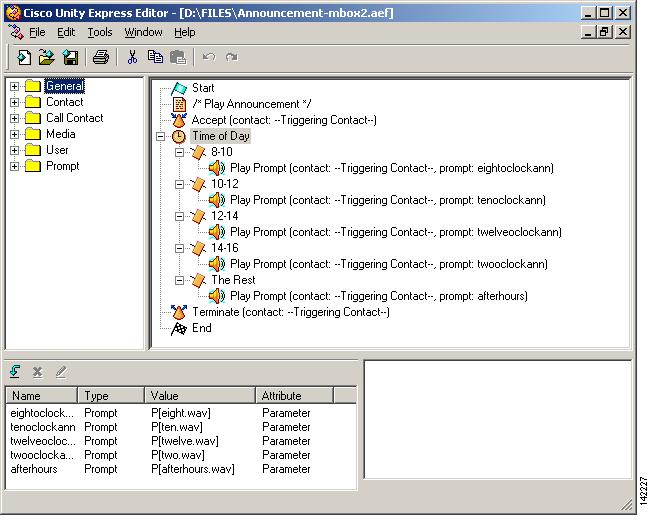
Task: Click the Cut scissors icon
Action: [132, 57]
